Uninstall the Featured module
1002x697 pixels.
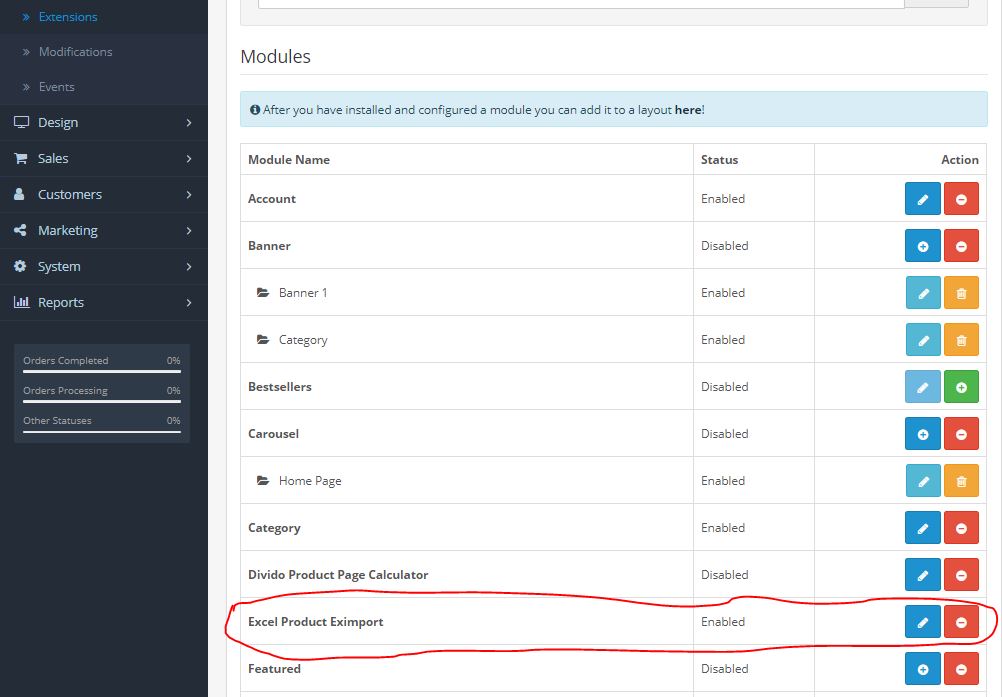point(960,668)
